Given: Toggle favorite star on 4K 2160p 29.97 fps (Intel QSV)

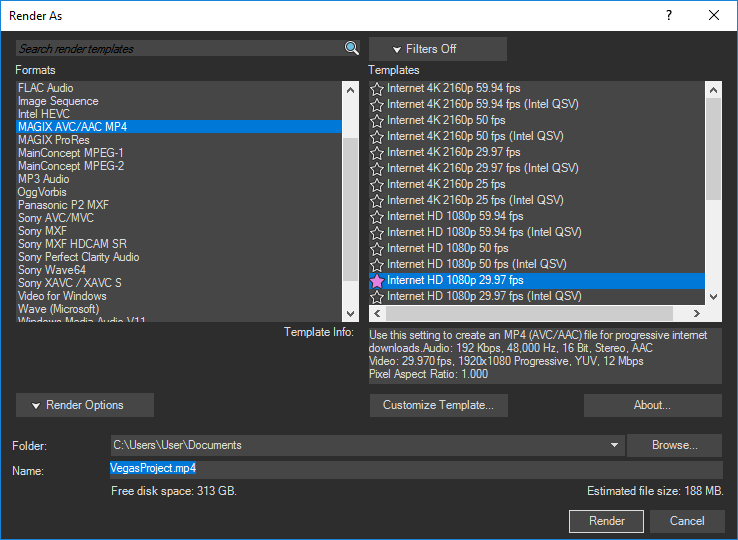Looking at the screenshot, I should [377, 169].
